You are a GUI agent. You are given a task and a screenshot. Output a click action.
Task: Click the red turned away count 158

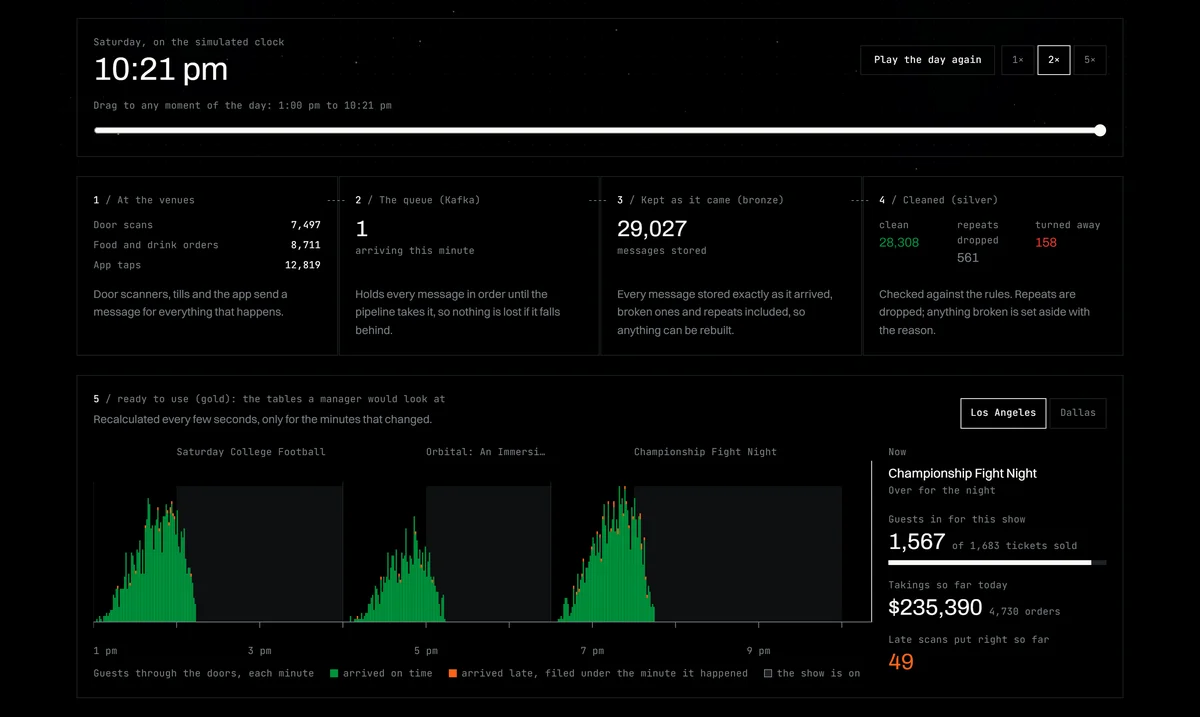tap(1046, 242)
